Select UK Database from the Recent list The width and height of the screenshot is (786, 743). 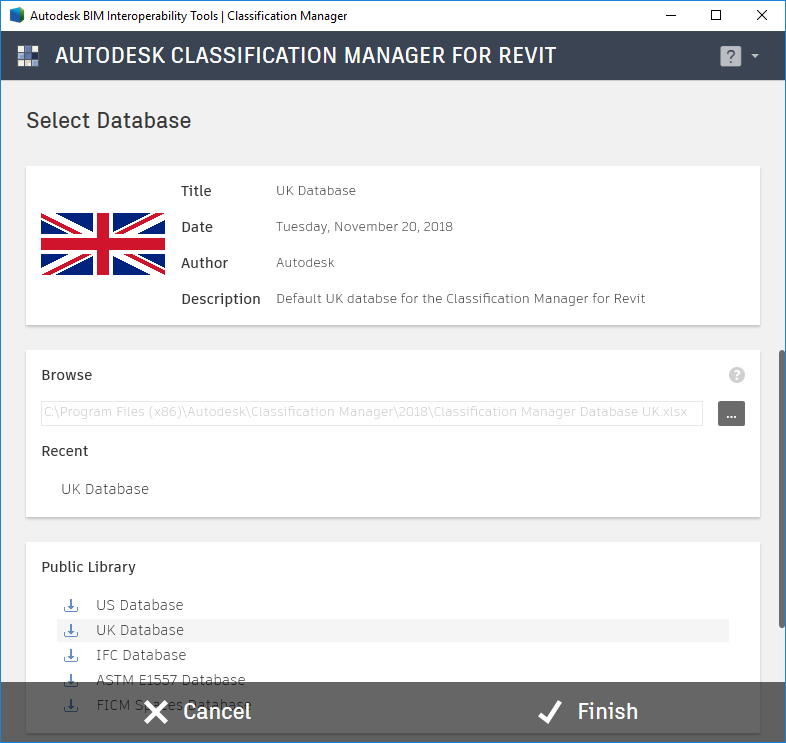105,489
